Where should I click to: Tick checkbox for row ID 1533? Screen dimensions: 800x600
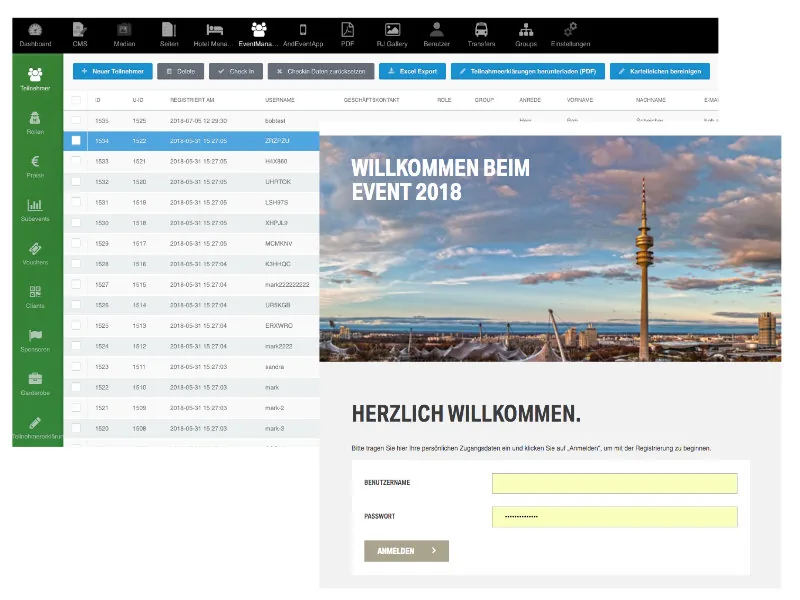tap(76, 161)
